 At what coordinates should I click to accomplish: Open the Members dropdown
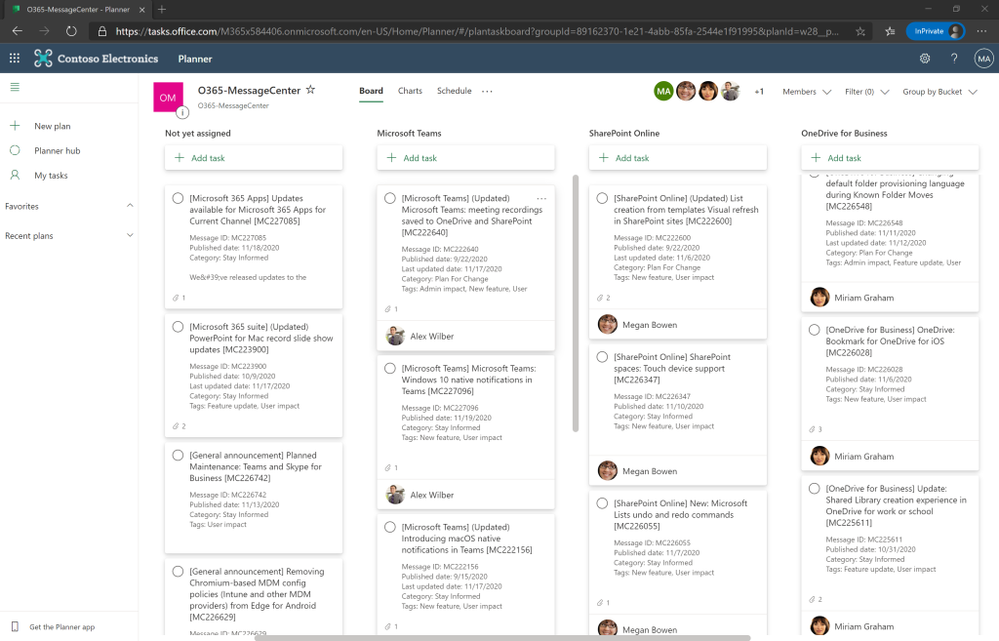coord(807,92)
